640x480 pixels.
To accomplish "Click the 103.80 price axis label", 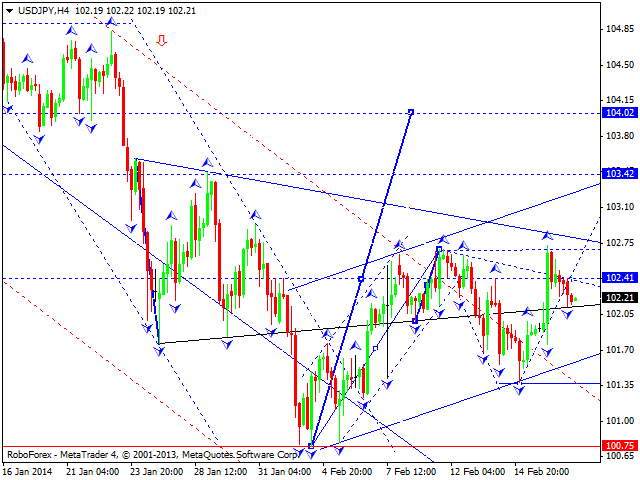I will (x=620, y=136).
